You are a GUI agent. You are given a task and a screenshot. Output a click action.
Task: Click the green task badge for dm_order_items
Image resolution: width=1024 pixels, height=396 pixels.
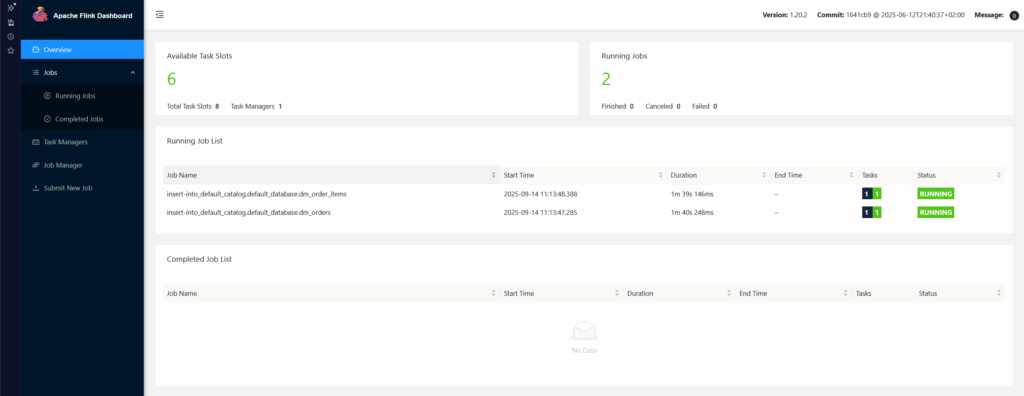point(877,194)
